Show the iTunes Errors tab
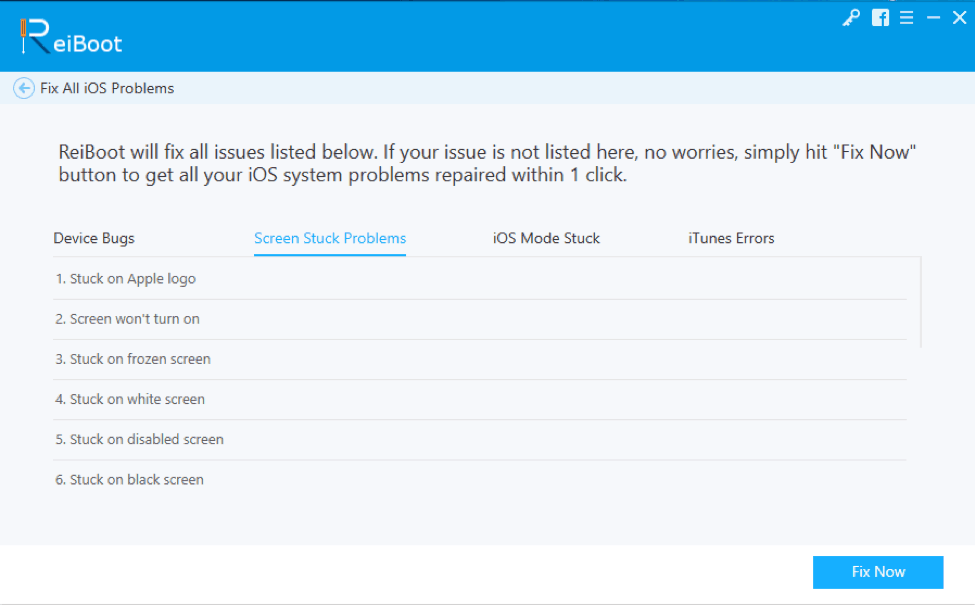The width and height of the screenshot is (975, 605). (731, 238)
